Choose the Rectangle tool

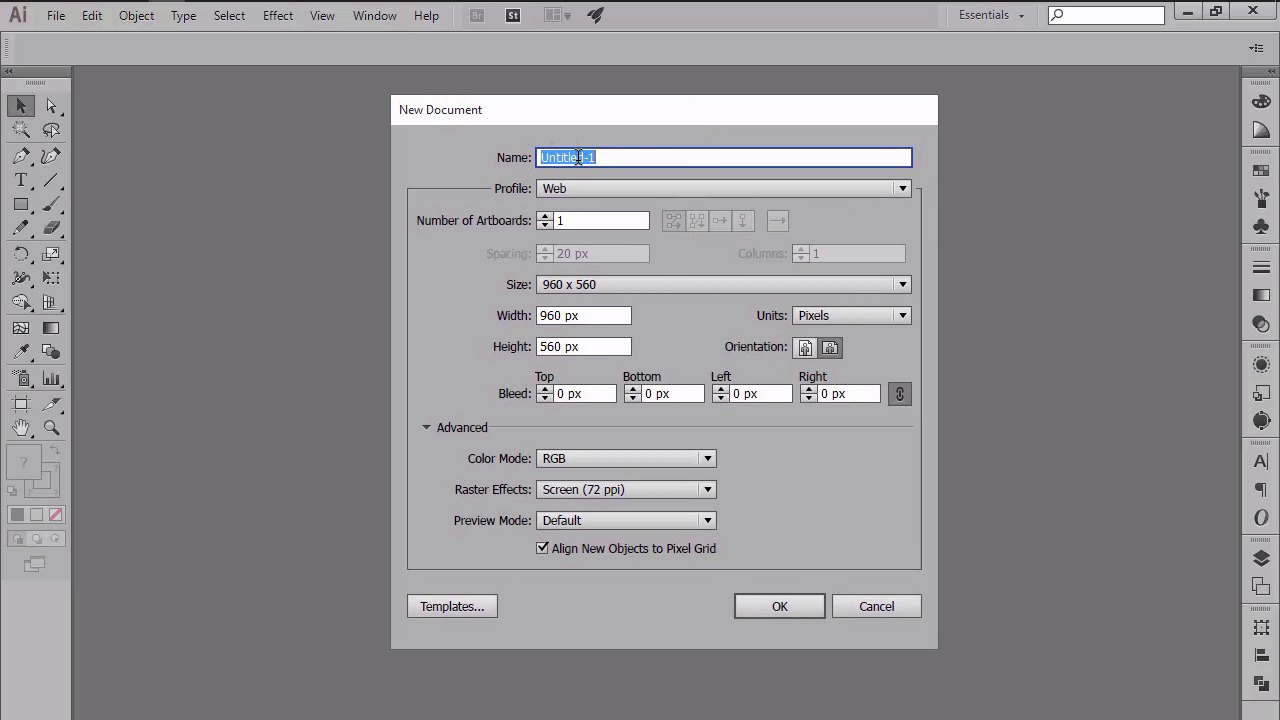[x=21, y=205]
